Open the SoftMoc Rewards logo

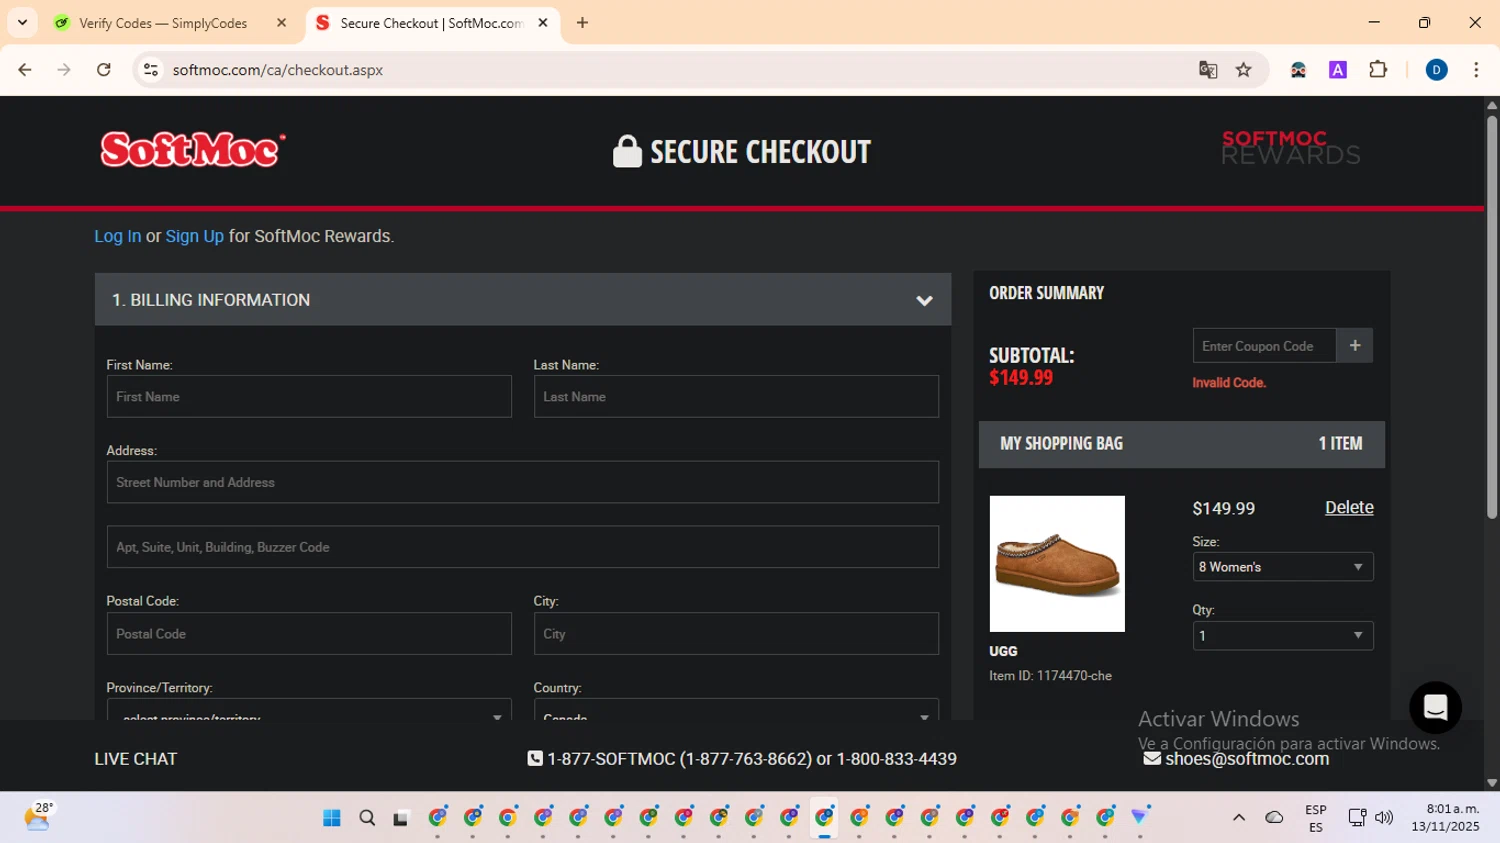[1290, 147]
